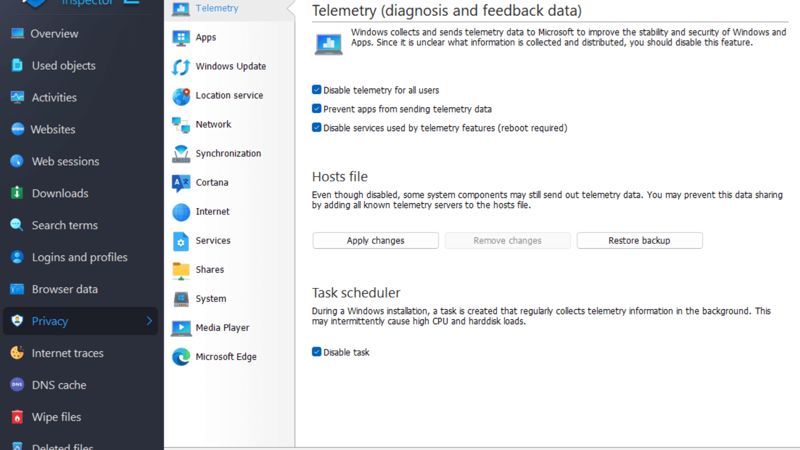This screenshot has width=800, height=450.
Task: Click the Downloads sidebar icon
Action: (17, 193)
